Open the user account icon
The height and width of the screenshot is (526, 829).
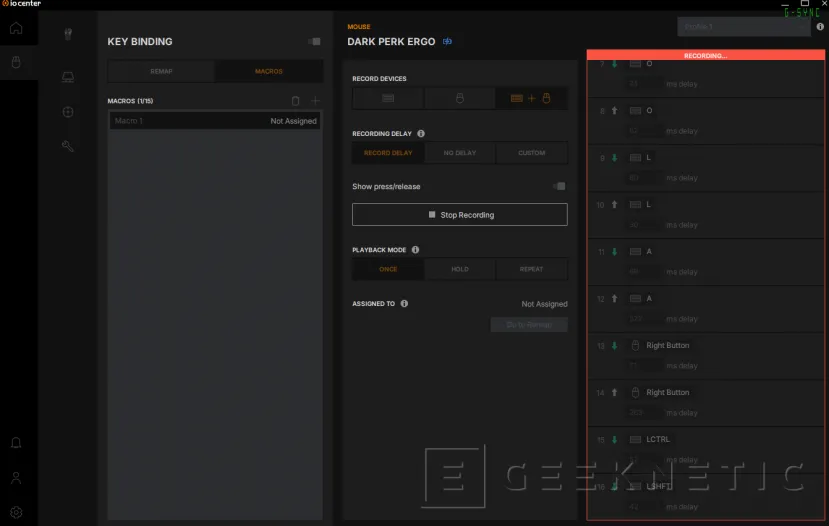click(16, 478)
